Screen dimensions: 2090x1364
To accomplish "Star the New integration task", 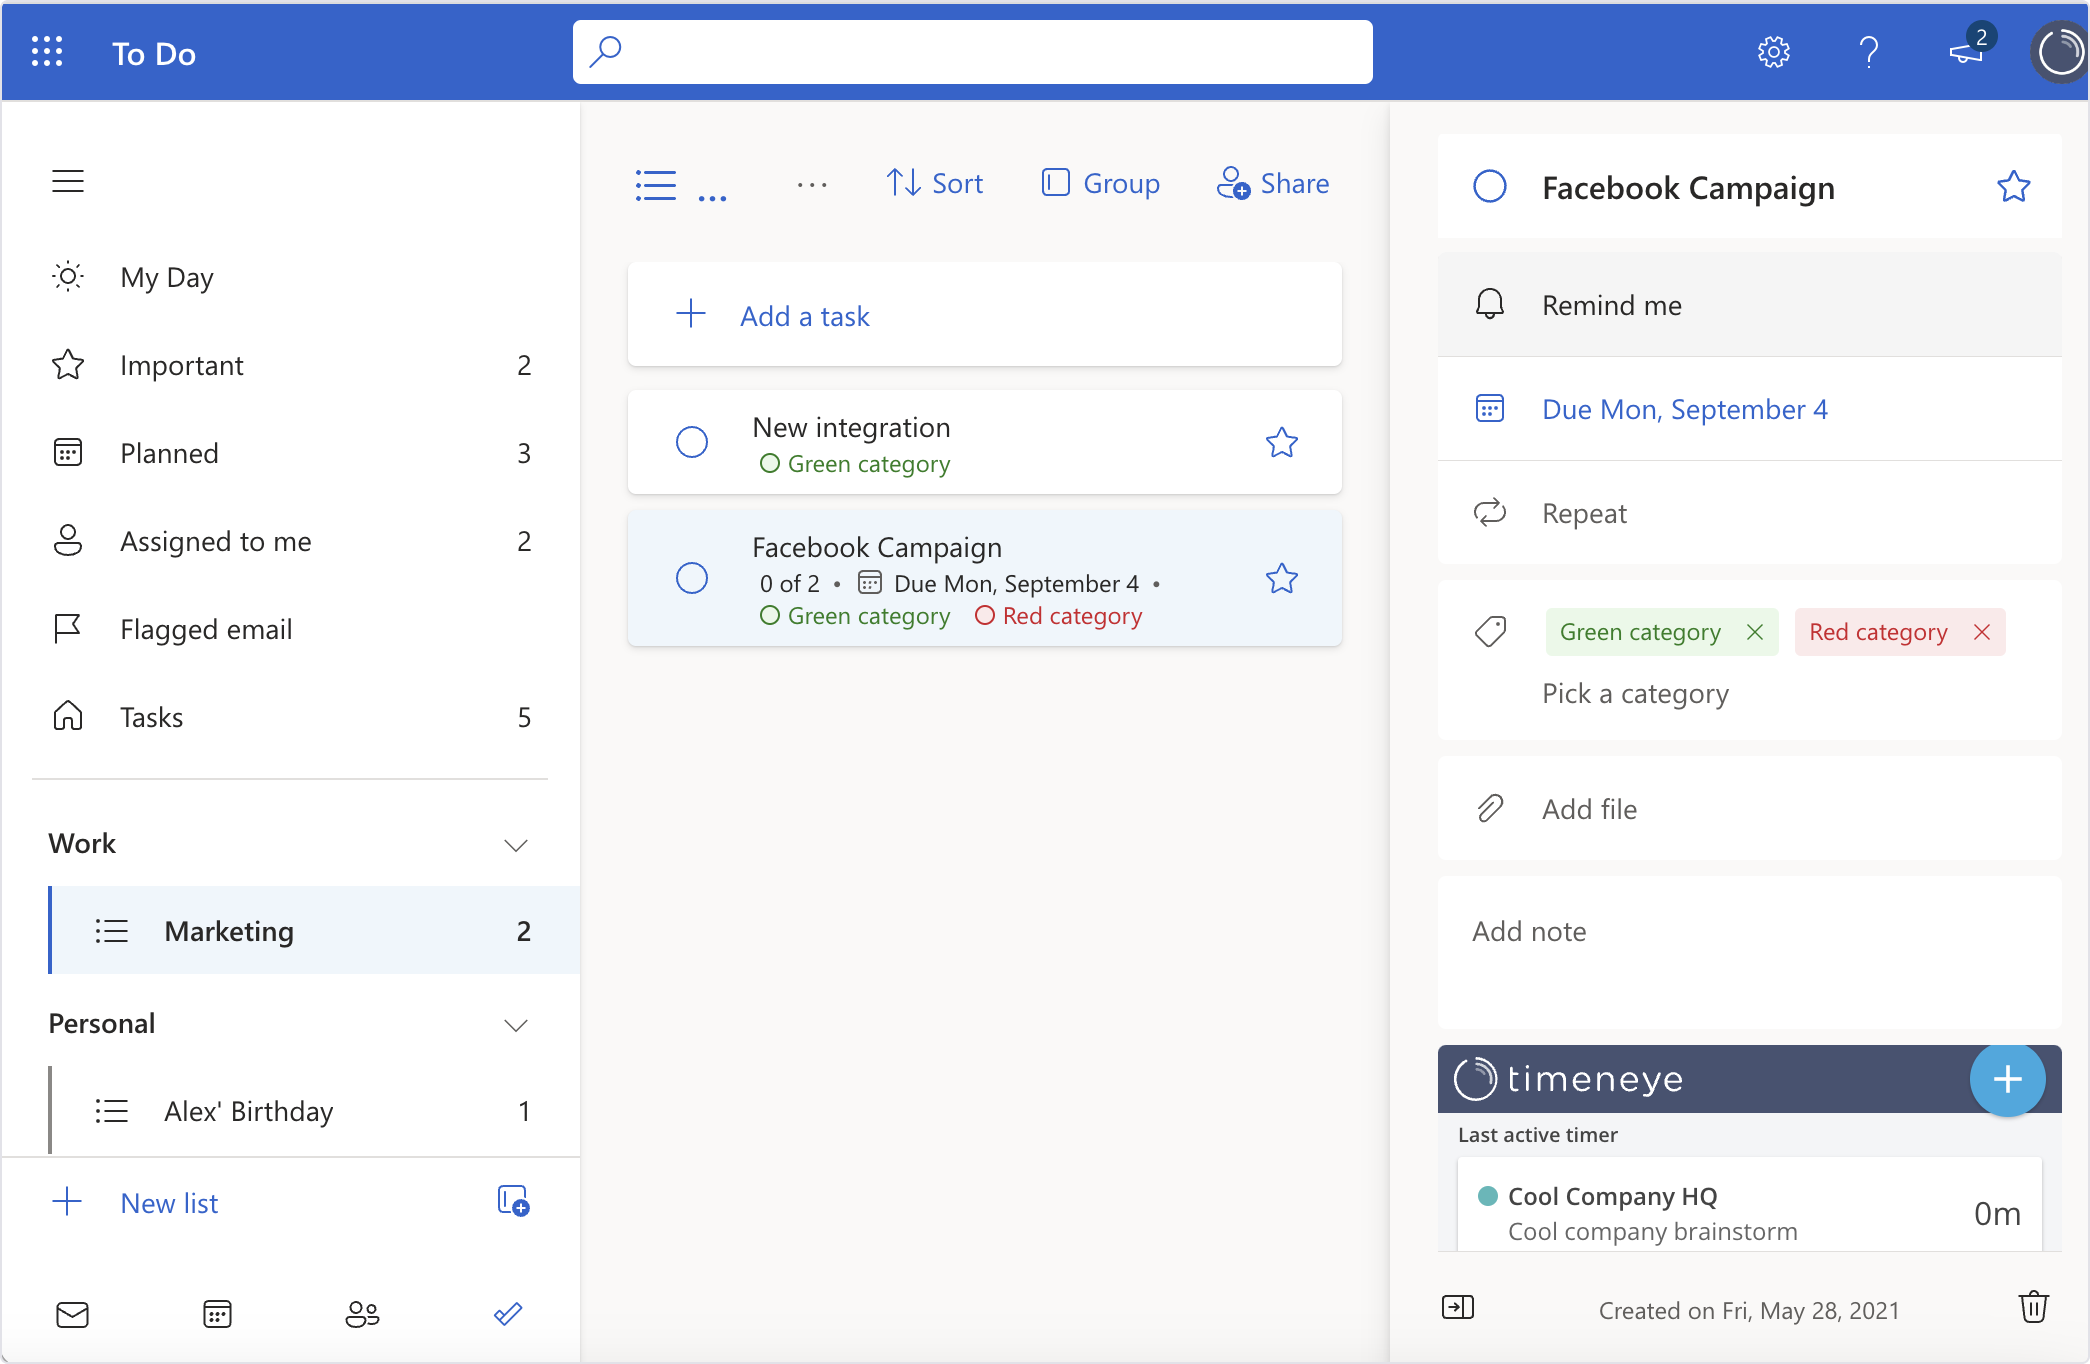I will [x=1281, y=441].
